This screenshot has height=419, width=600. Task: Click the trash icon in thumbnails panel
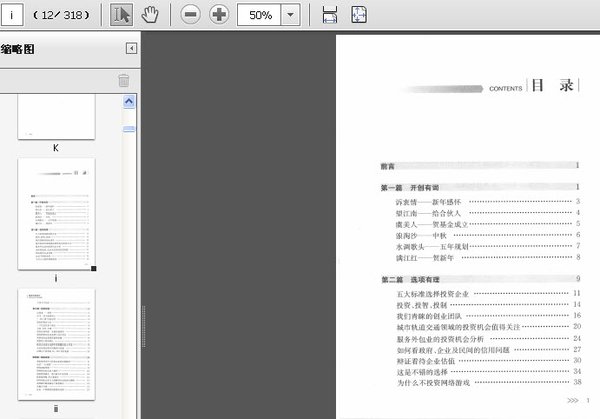coord(124,81)
